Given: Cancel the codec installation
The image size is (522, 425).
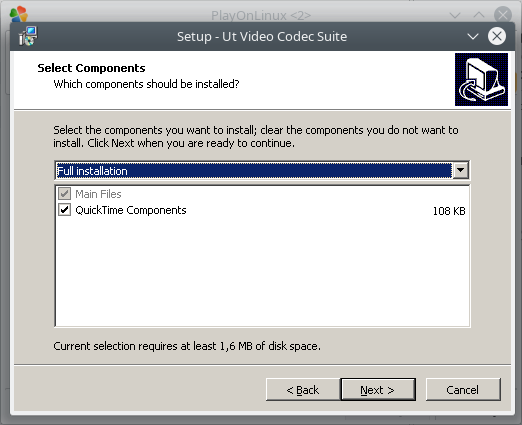Looking at the screenshot, I should tap(463, 389).
